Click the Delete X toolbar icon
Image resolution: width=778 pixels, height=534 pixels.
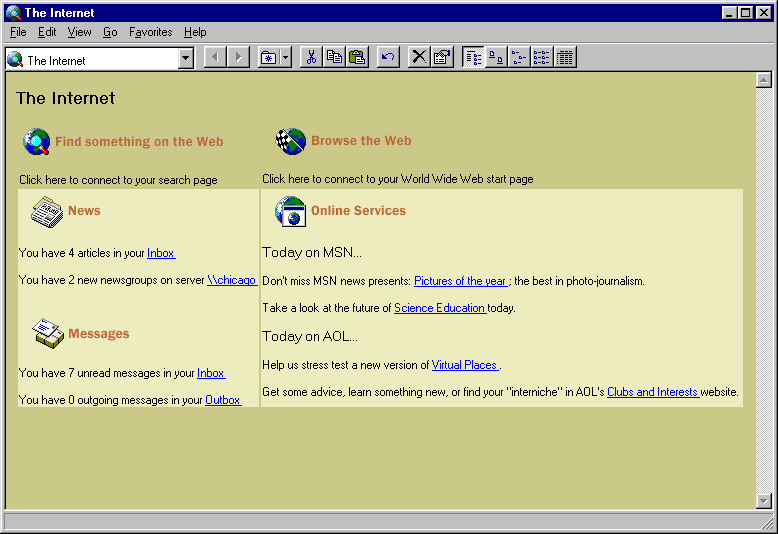419,58
